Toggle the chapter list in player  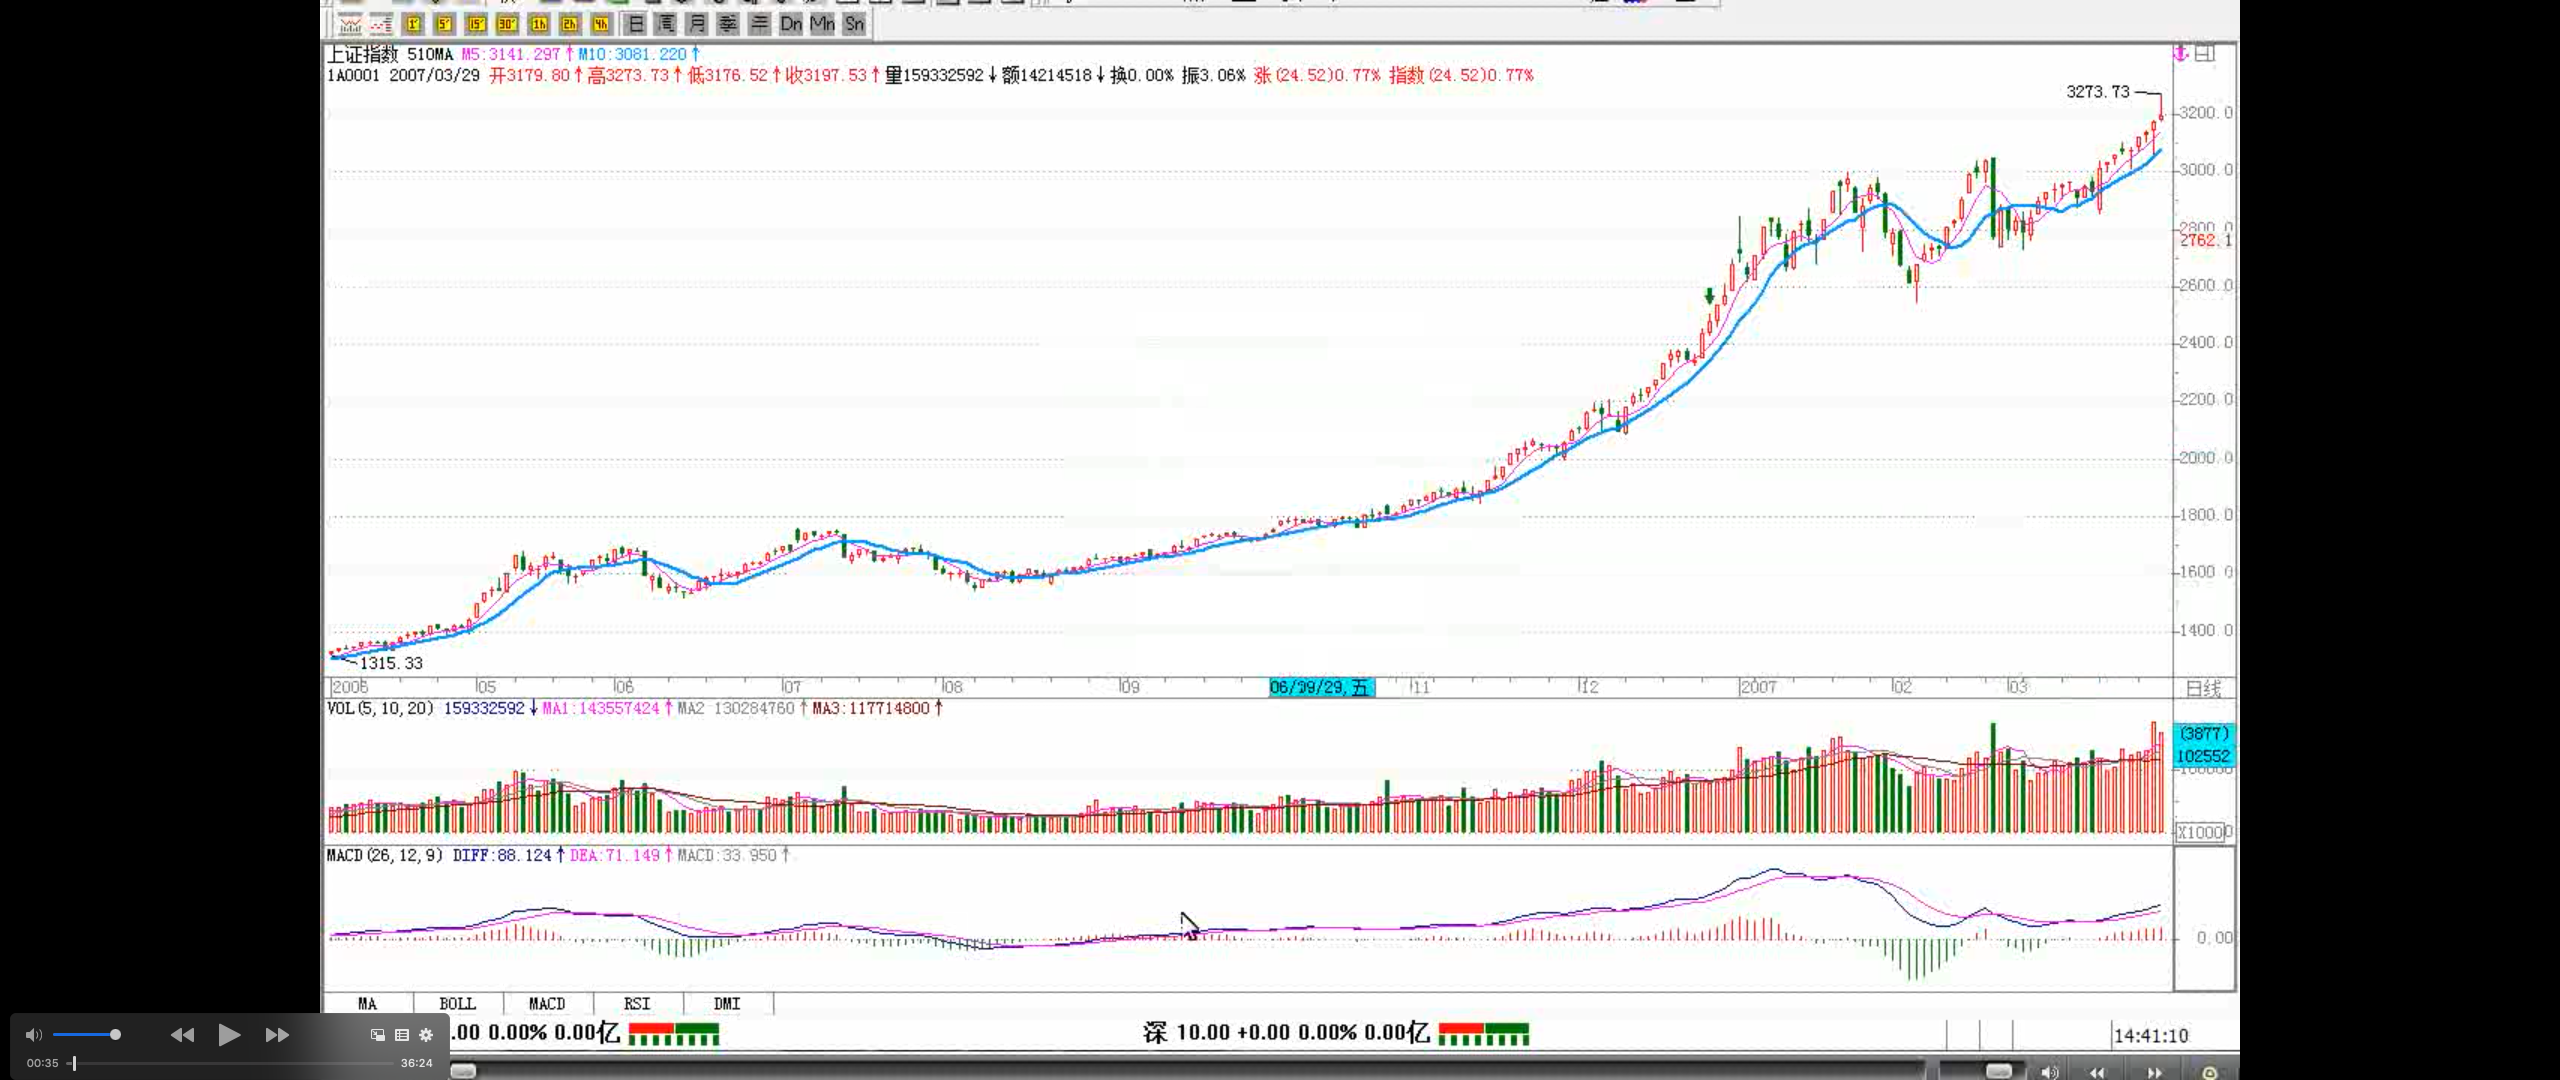coord(402,1035)
